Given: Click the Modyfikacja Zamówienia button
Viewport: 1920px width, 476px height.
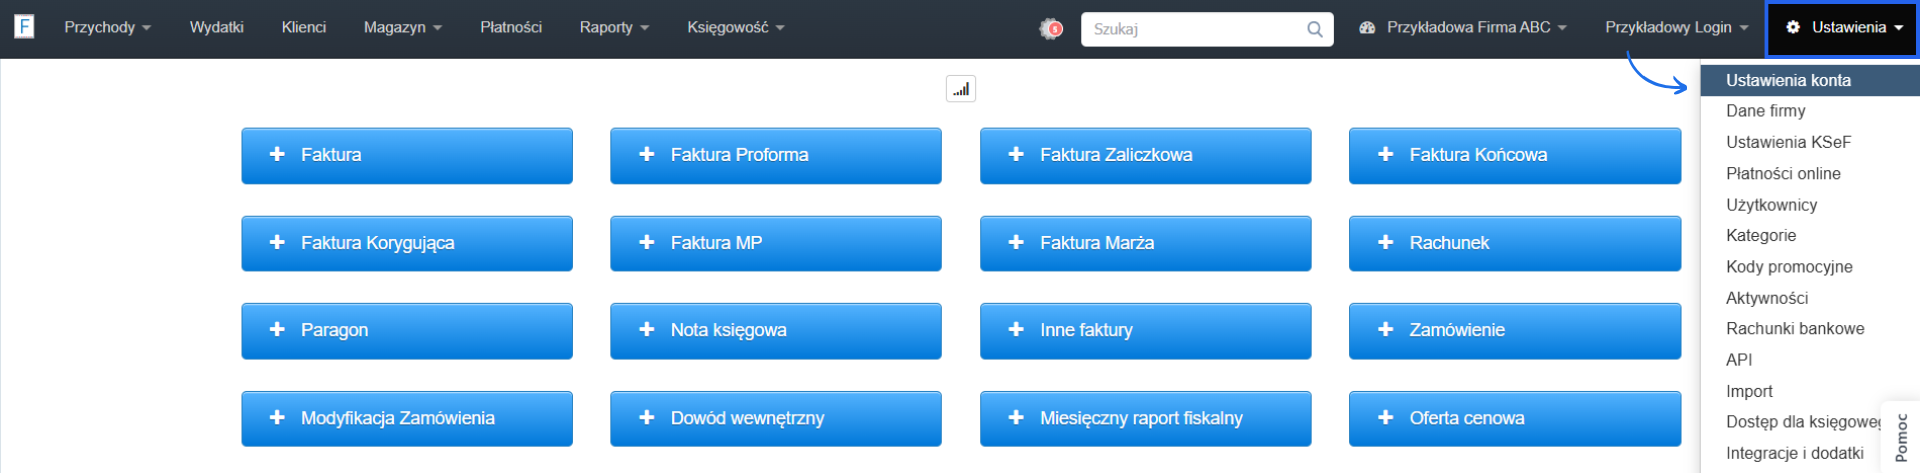Looking at the screenshot, I should coord(407,419).
